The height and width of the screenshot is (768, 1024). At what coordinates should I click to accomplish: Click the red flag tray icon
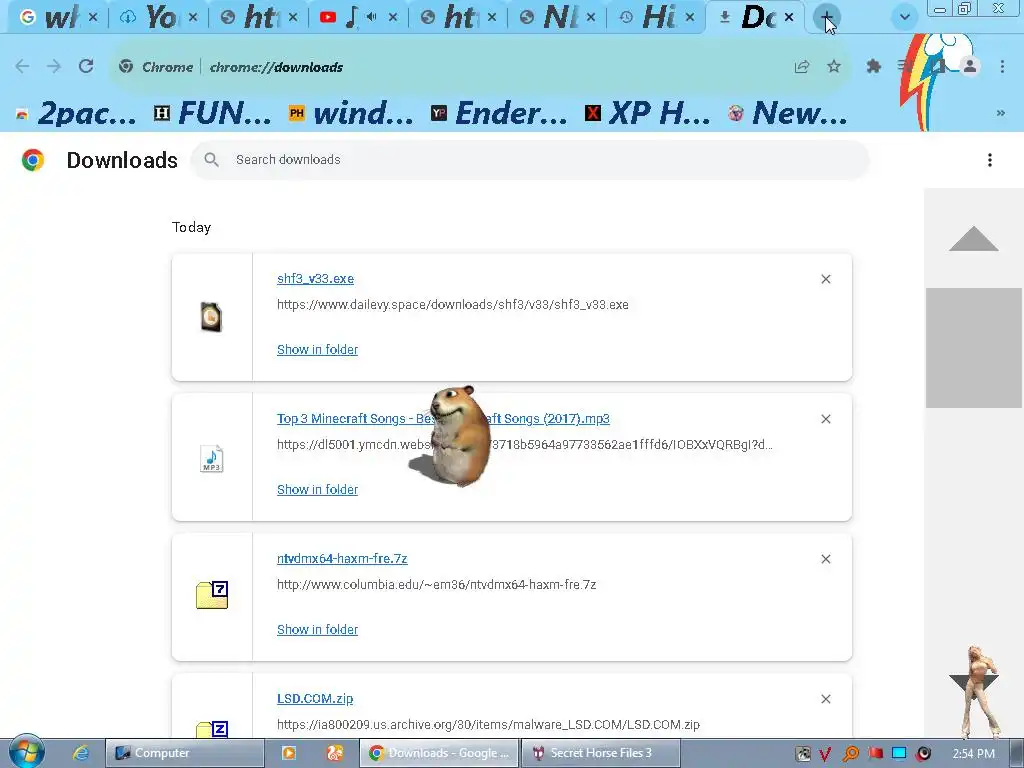click(875, 753)
